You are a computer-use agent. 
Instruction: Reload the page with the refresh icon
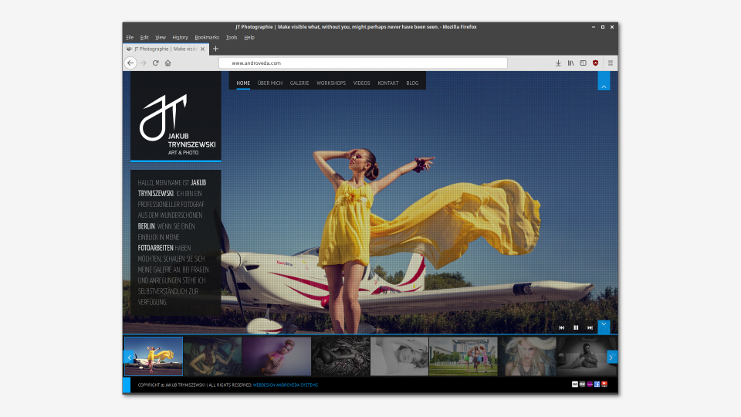point(155,63)
